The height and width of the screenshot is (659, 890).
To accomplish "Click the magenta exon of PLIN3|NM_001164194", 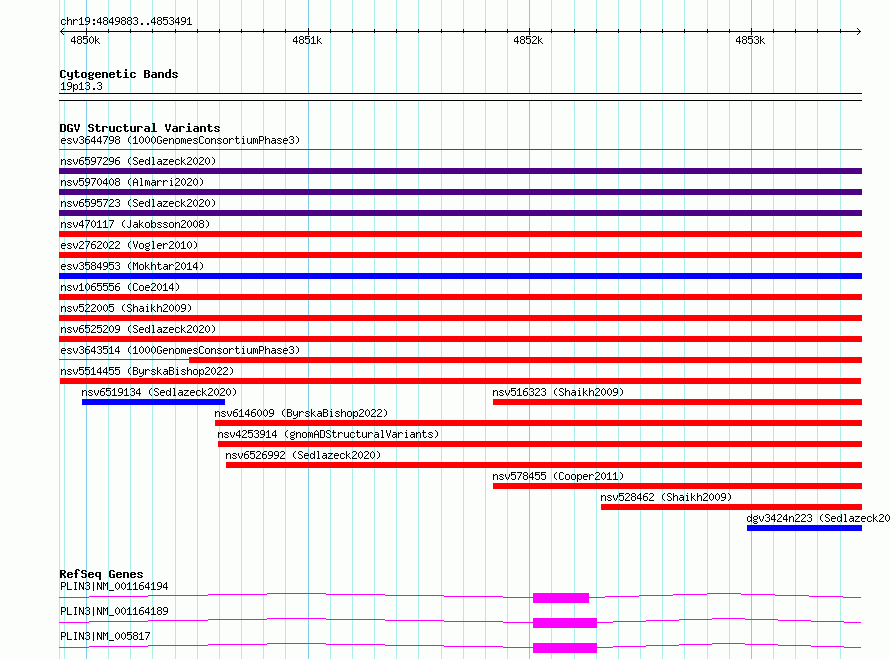I will pos(561,598).
